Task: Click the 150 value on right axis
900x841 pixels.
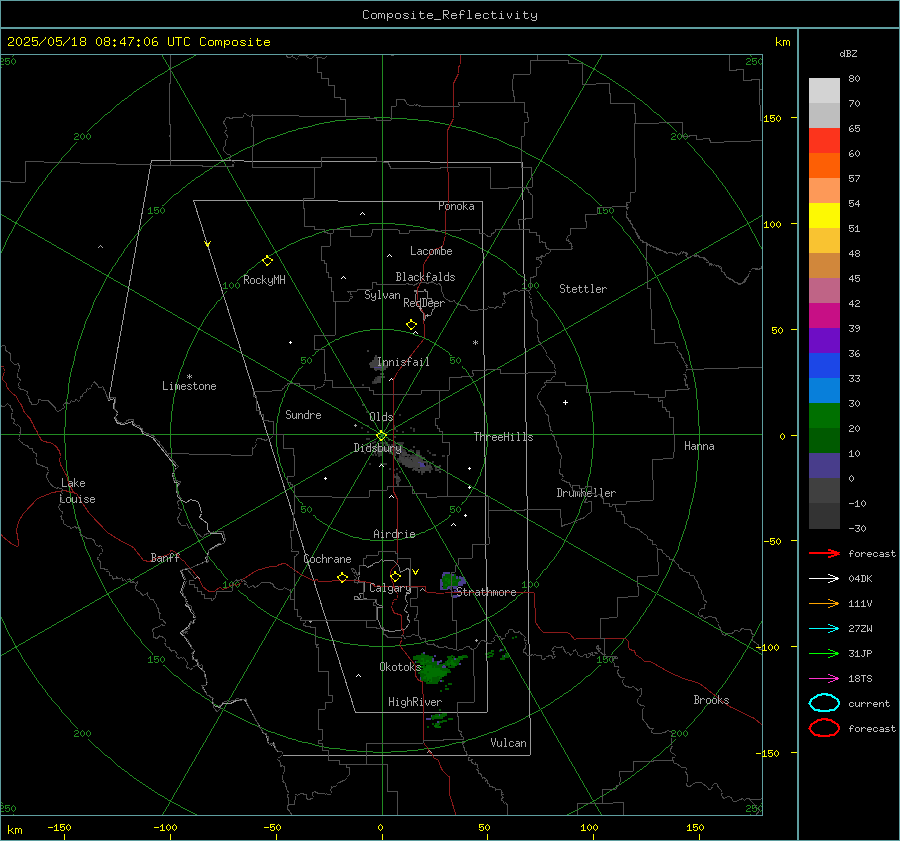Action: click(x=773, y=118)
